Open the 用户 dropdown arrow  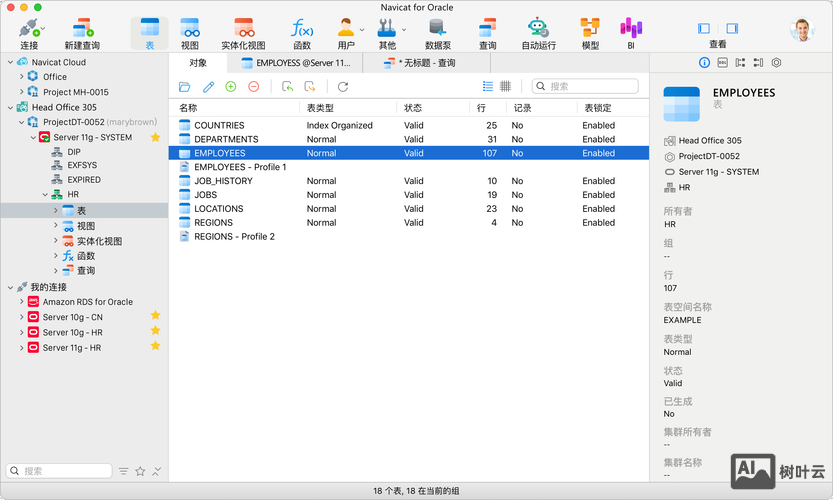pyautogui.click(x=362, y=30)
